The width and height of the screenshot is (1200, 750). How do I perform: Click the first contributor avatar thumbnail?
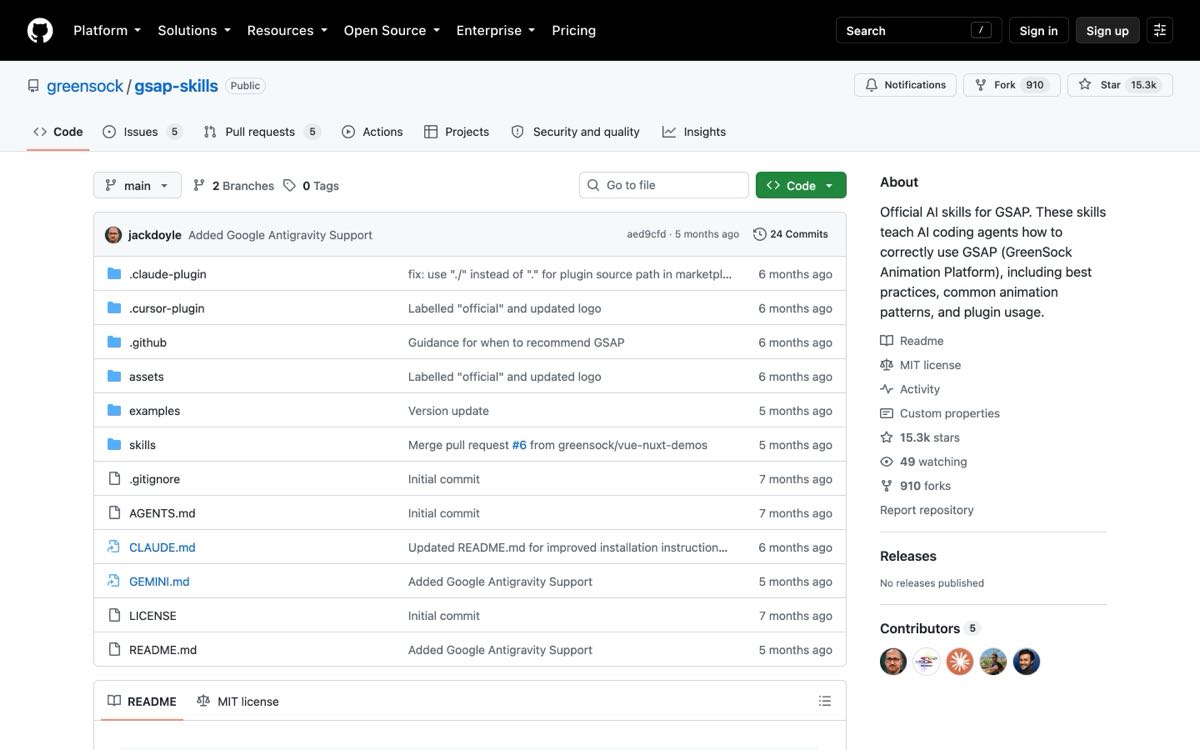[893, 661]
